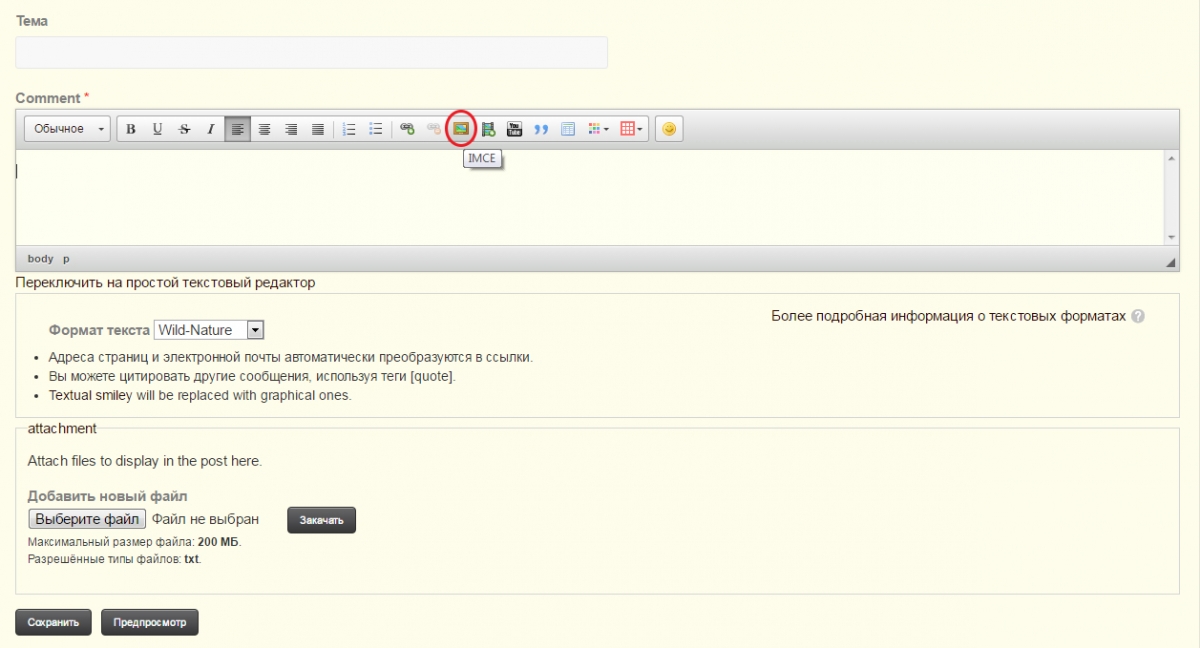Insert a block quote
This screenshot has width=1200, height=648.
click(x=541, y=129)
